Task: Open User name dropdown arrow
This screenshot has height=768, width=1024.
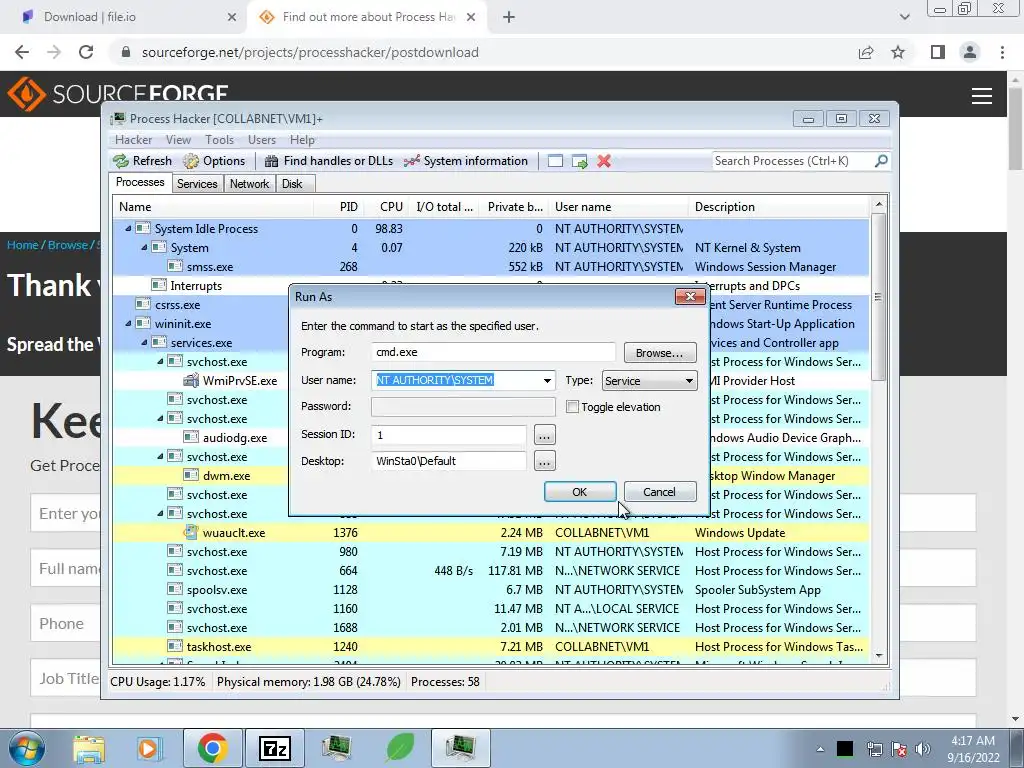Action: (547, 381)
